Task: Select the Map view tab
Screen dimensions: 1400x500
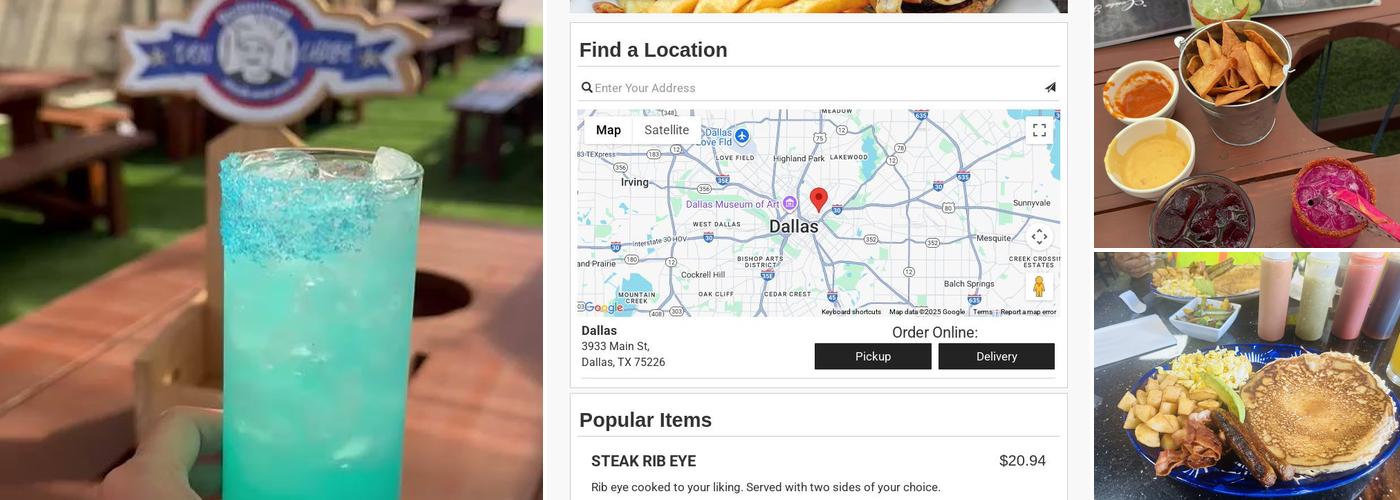Action: [x=608, y=130]
